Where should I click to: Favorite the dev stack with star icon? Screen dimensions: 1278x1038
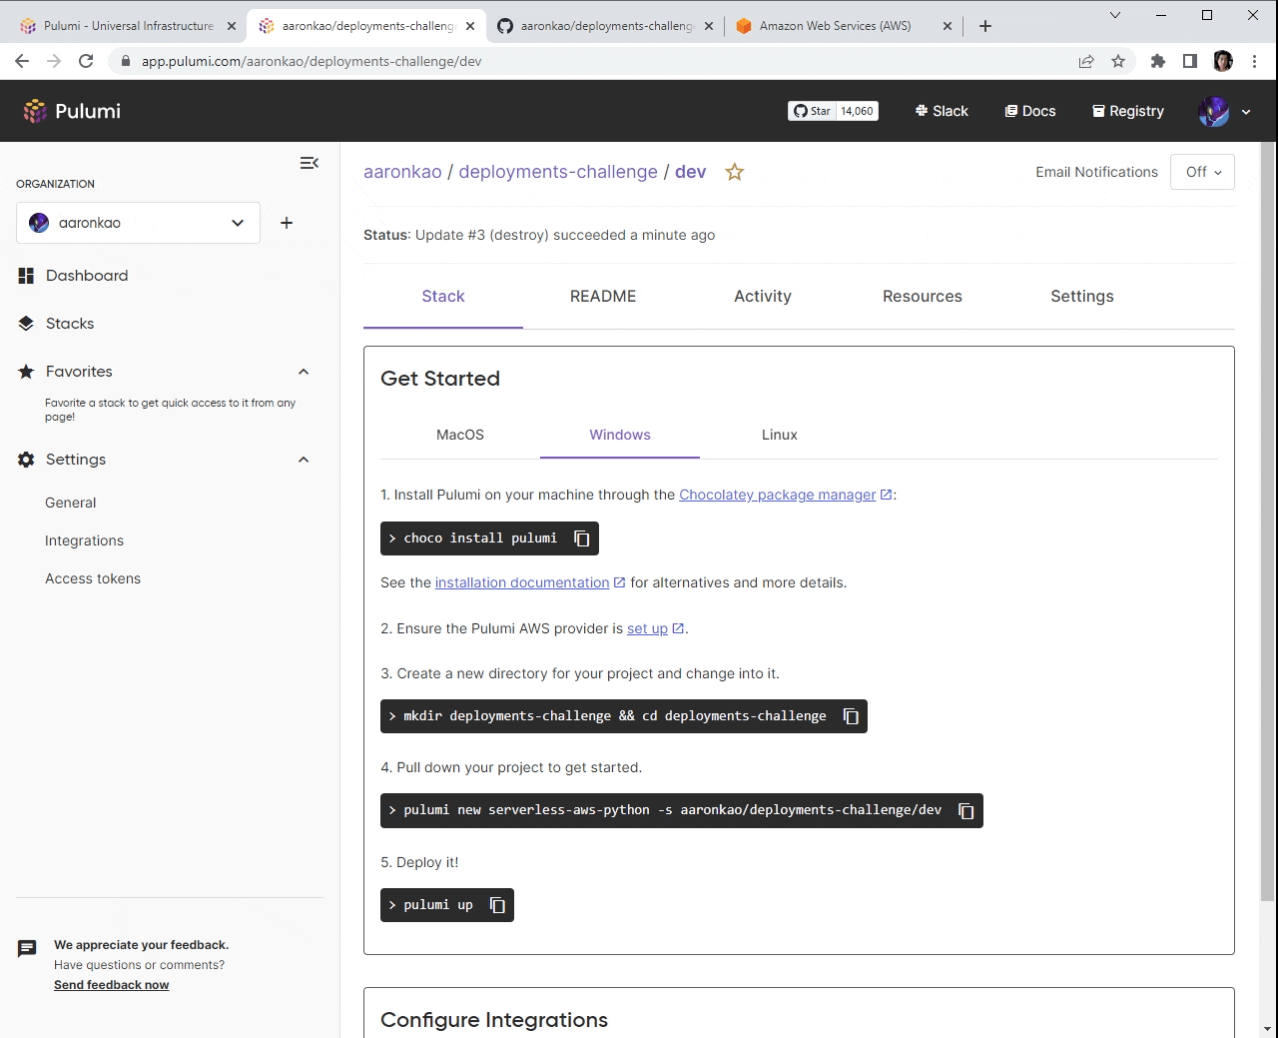(735, 172)
